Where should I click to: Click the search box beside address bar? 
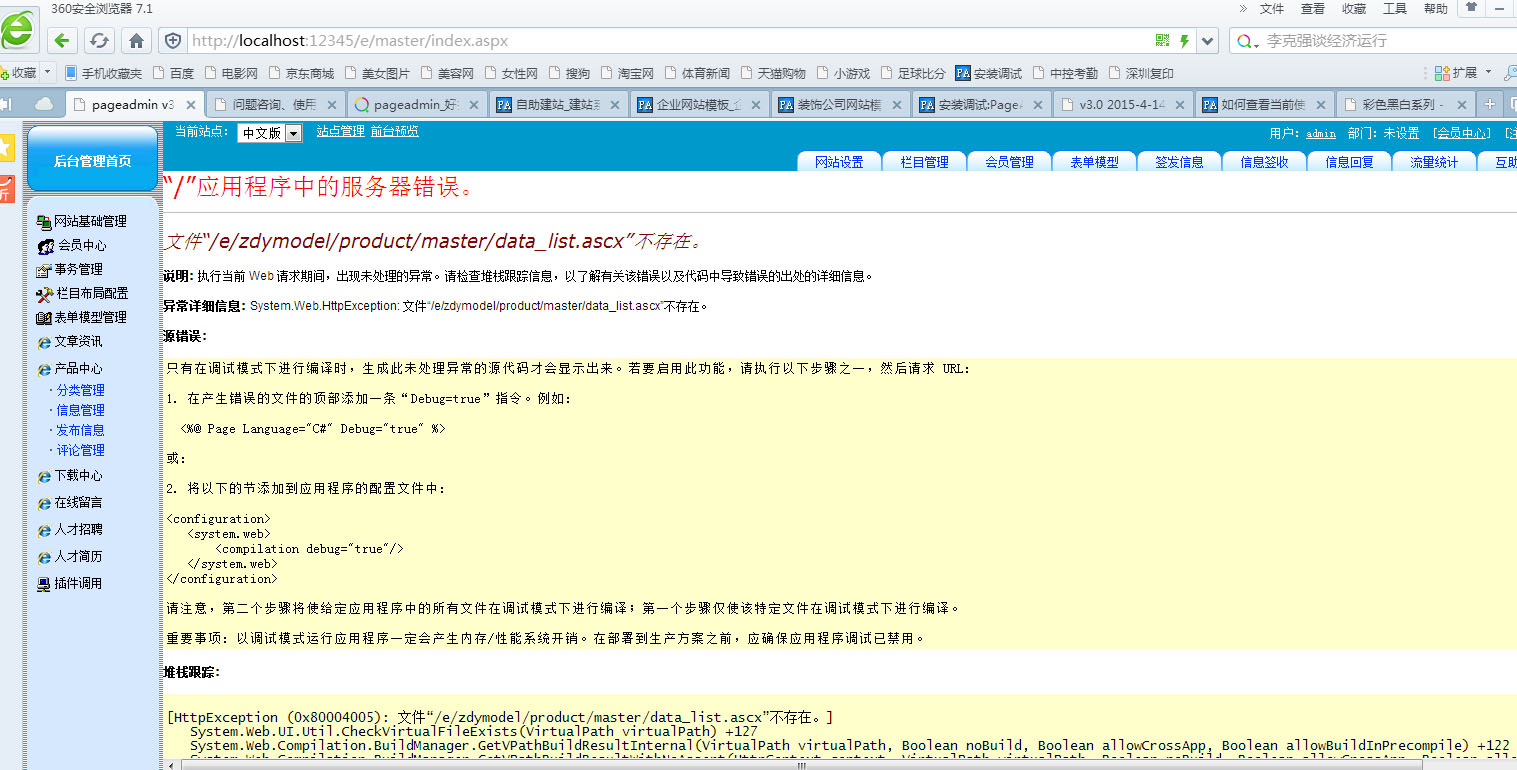click(x=1370, y=41)
